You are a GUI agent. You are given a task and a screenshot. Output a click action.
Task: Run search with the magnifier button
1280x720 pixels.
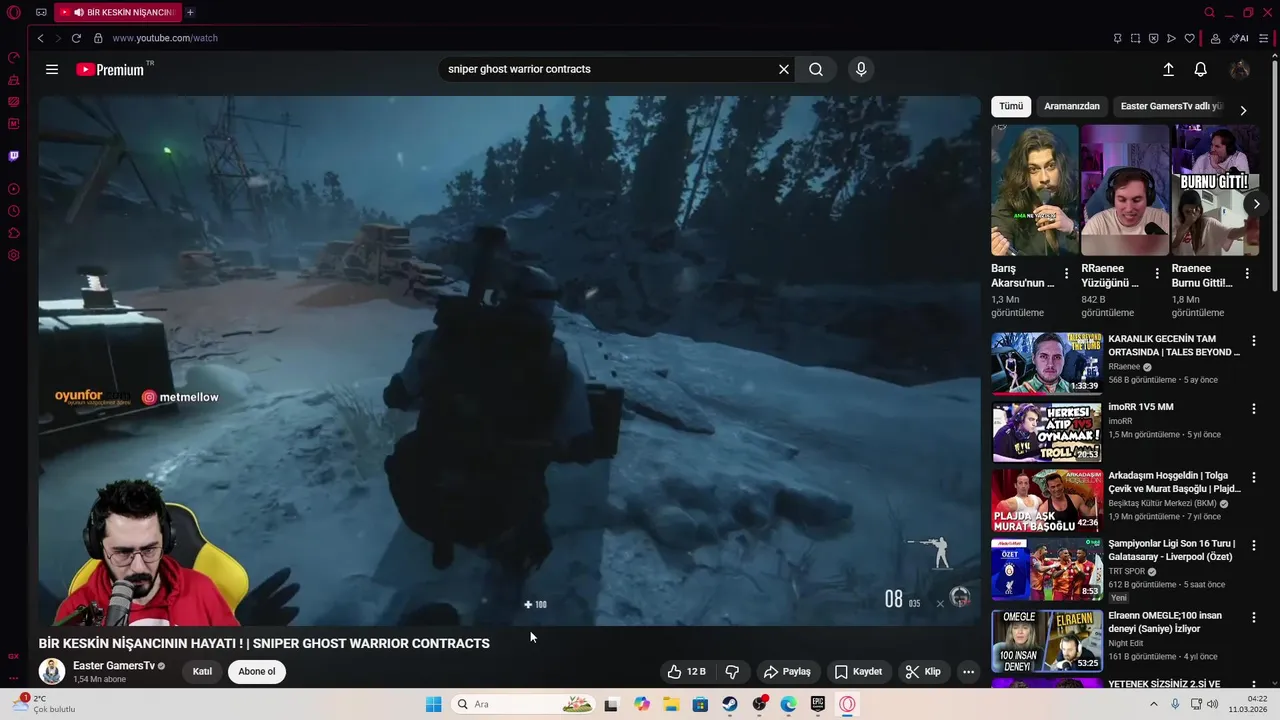tap(816, 69)
